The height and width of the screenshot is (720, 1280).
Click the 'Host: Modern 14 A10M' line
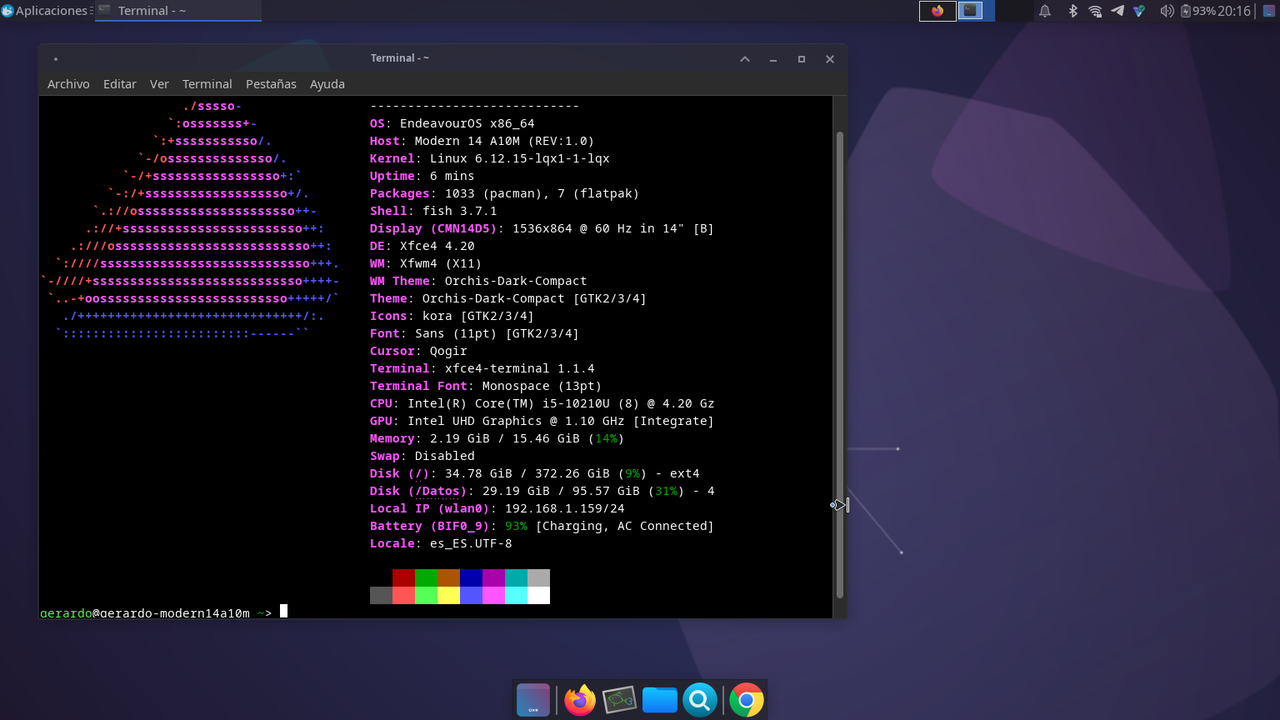(482, 141)
